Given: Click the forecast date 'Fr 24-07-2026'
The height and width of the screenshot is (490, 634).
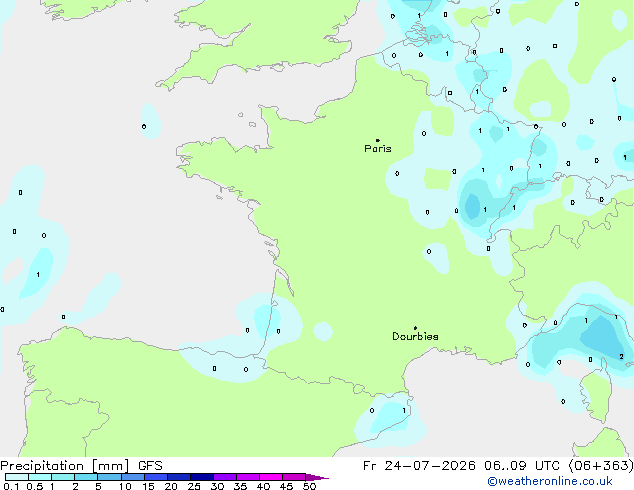Looking at the screenshot, I should click(x=419, y=466).
